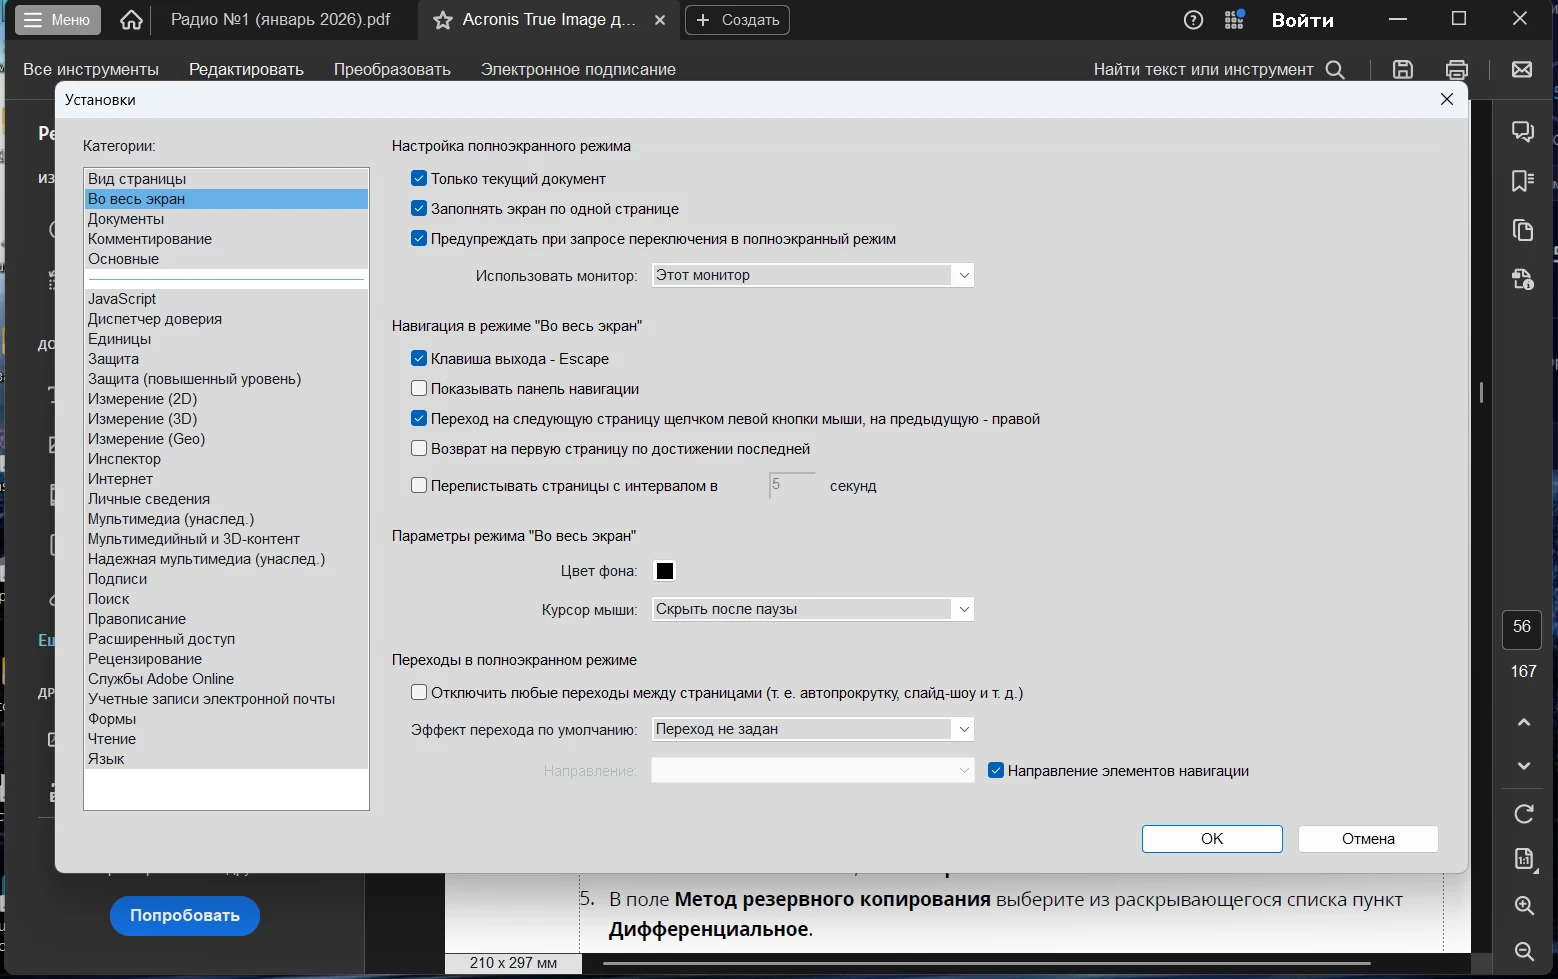Screen dimensions: 1558x979
Task: Switch to "Радио №1 (январь 2026).pdf" tab
Action: click(280, 20)
